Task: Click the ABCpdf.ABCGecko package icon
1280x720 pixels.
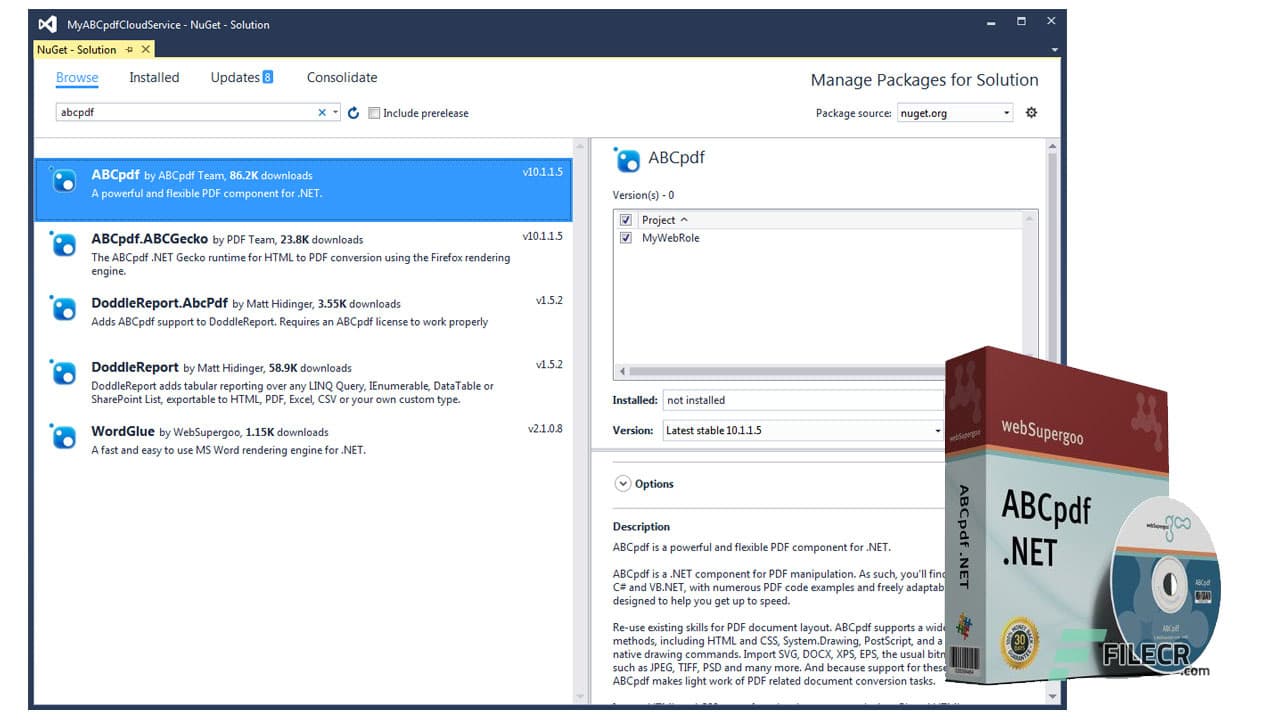Action: (63, 245)
